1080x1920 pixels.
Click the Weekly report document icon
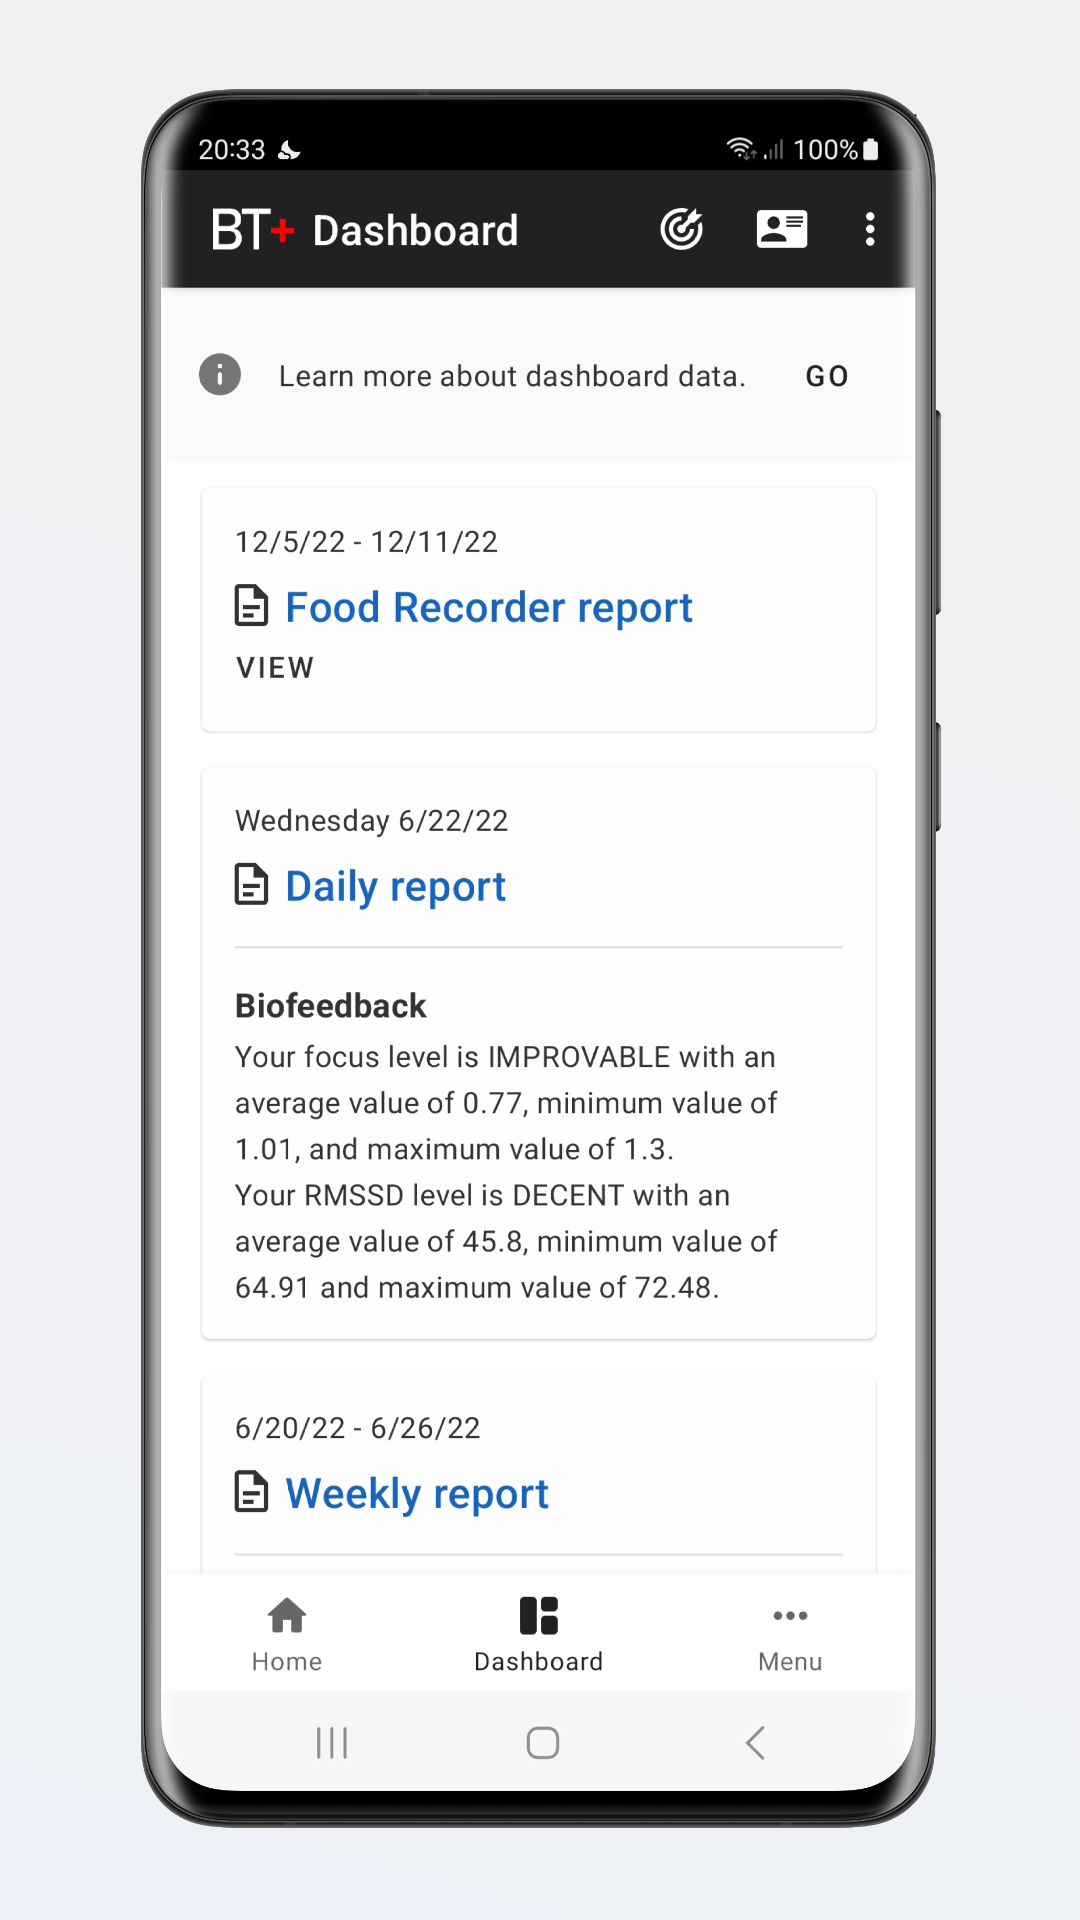(251, 1492)
